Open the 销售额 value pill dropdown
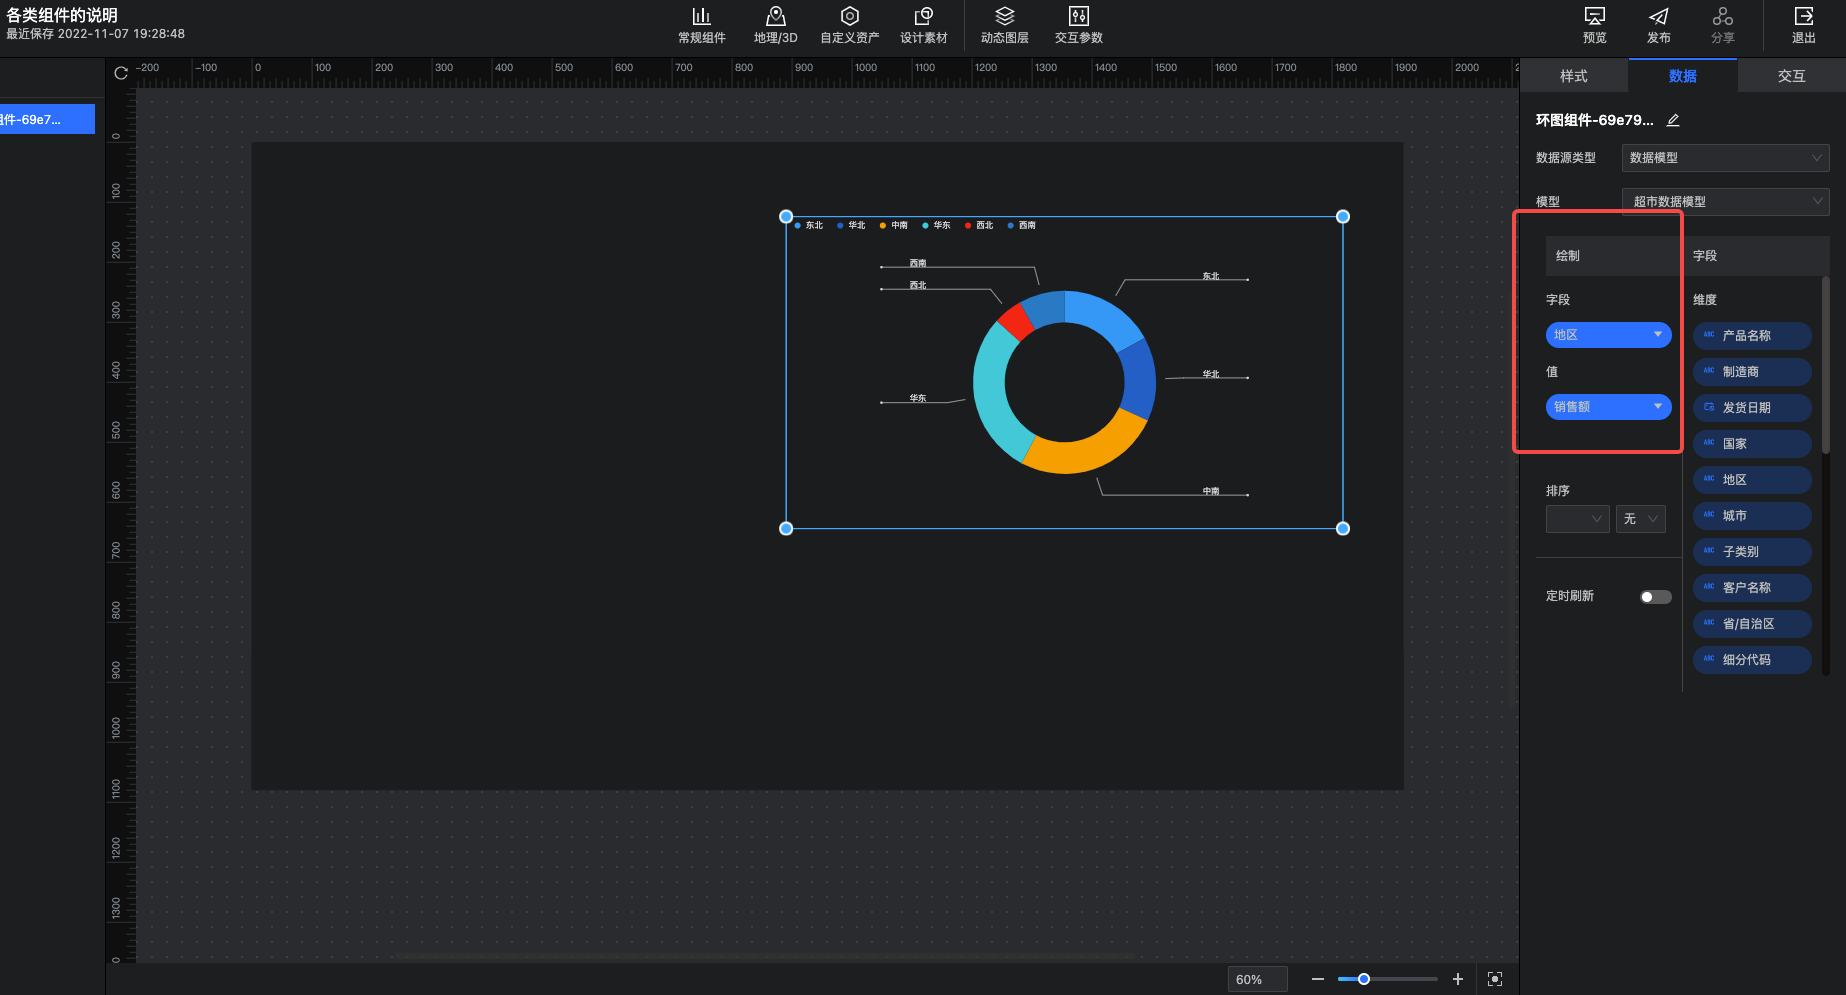The image size is (1846, 995). point(1608,407)
